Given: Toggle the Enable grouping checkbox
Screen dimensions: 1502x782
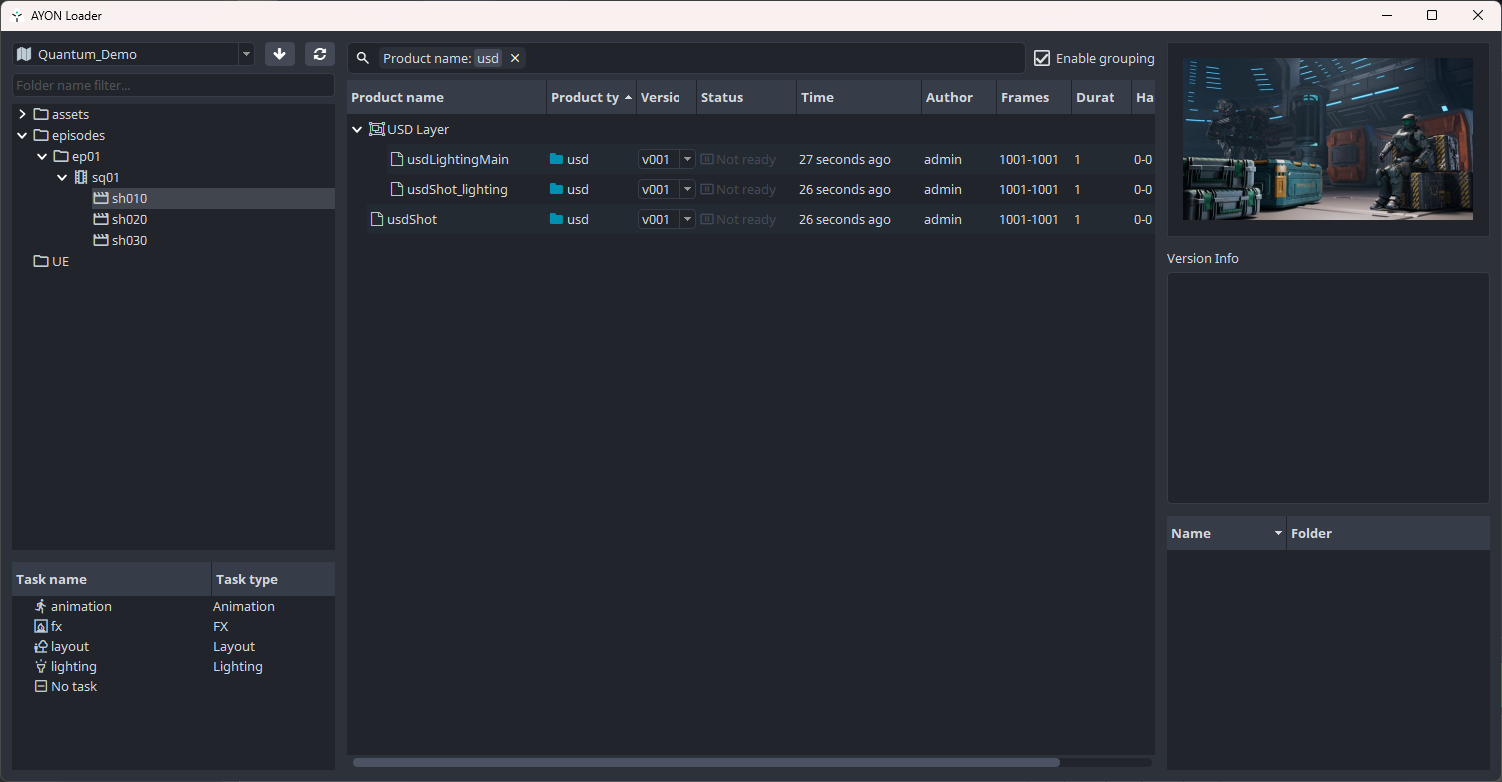Looking at the screenshot, I should point(1042,58).
